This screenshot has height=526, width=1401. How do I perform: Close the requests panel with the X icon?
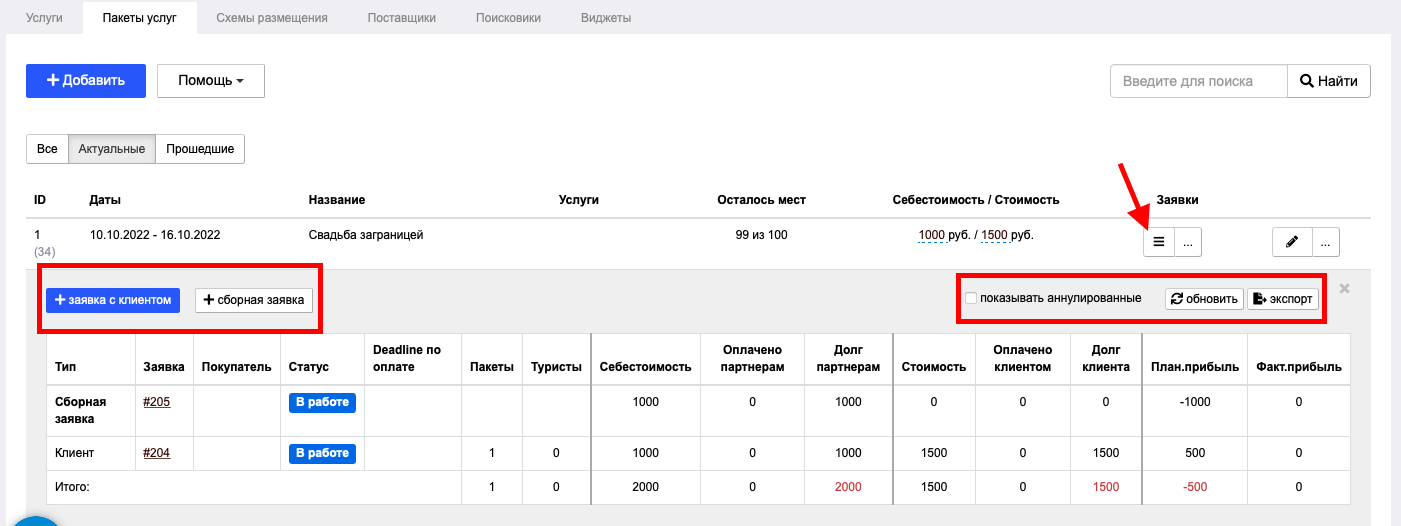click(x=1344, y=289)
